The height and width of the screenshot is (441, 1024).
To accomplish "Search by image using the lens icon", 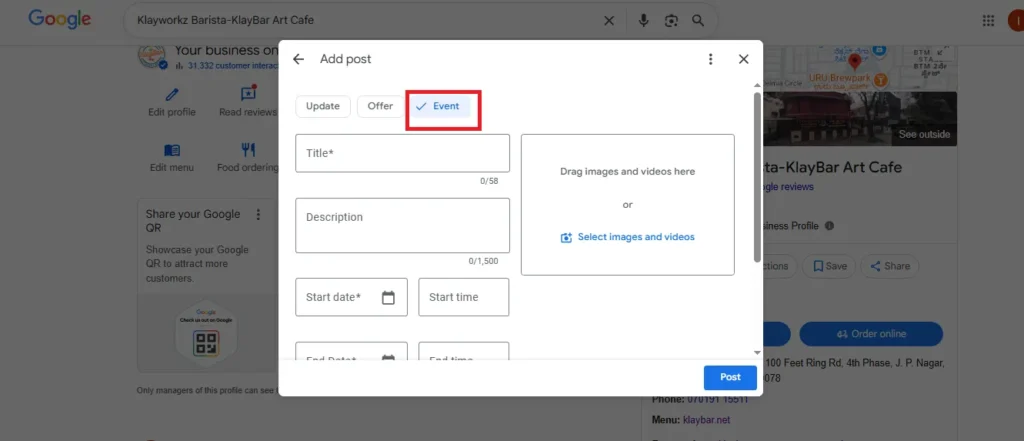I will tap(671, 21).
